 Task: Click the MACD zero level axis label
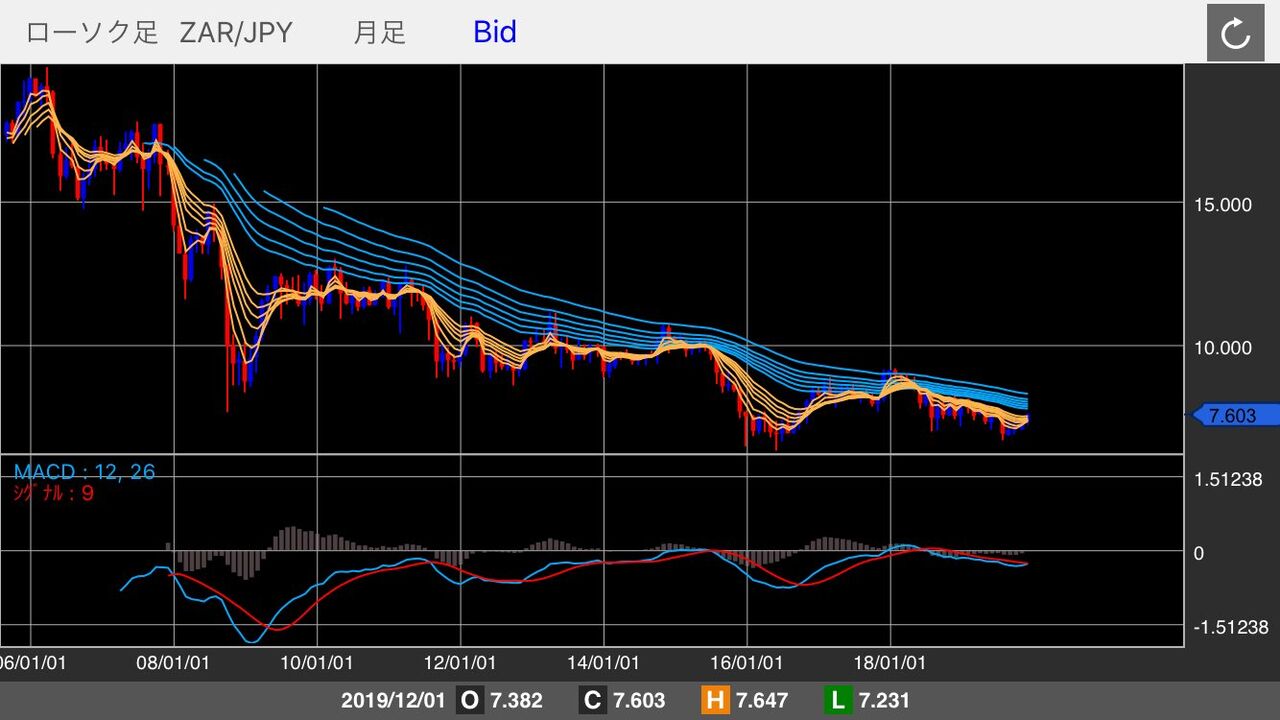pos(1198,553)
